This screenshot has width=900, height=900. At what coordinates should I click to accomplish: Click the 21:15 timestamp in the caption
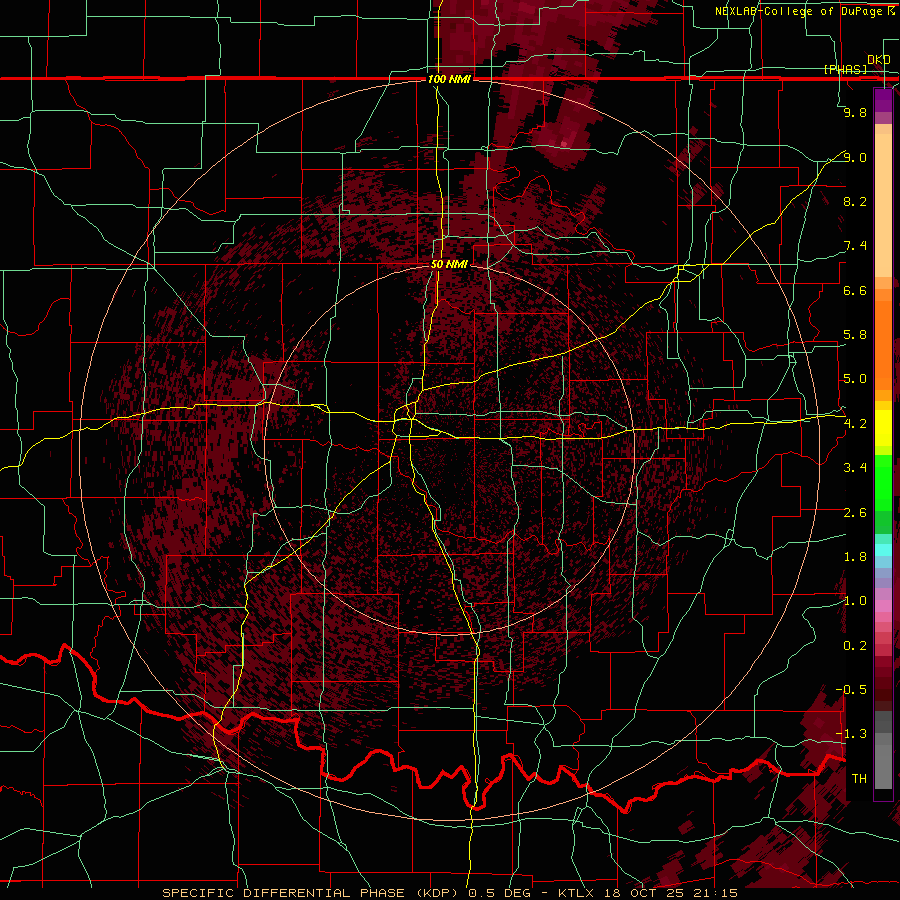(x=715, y=893)
